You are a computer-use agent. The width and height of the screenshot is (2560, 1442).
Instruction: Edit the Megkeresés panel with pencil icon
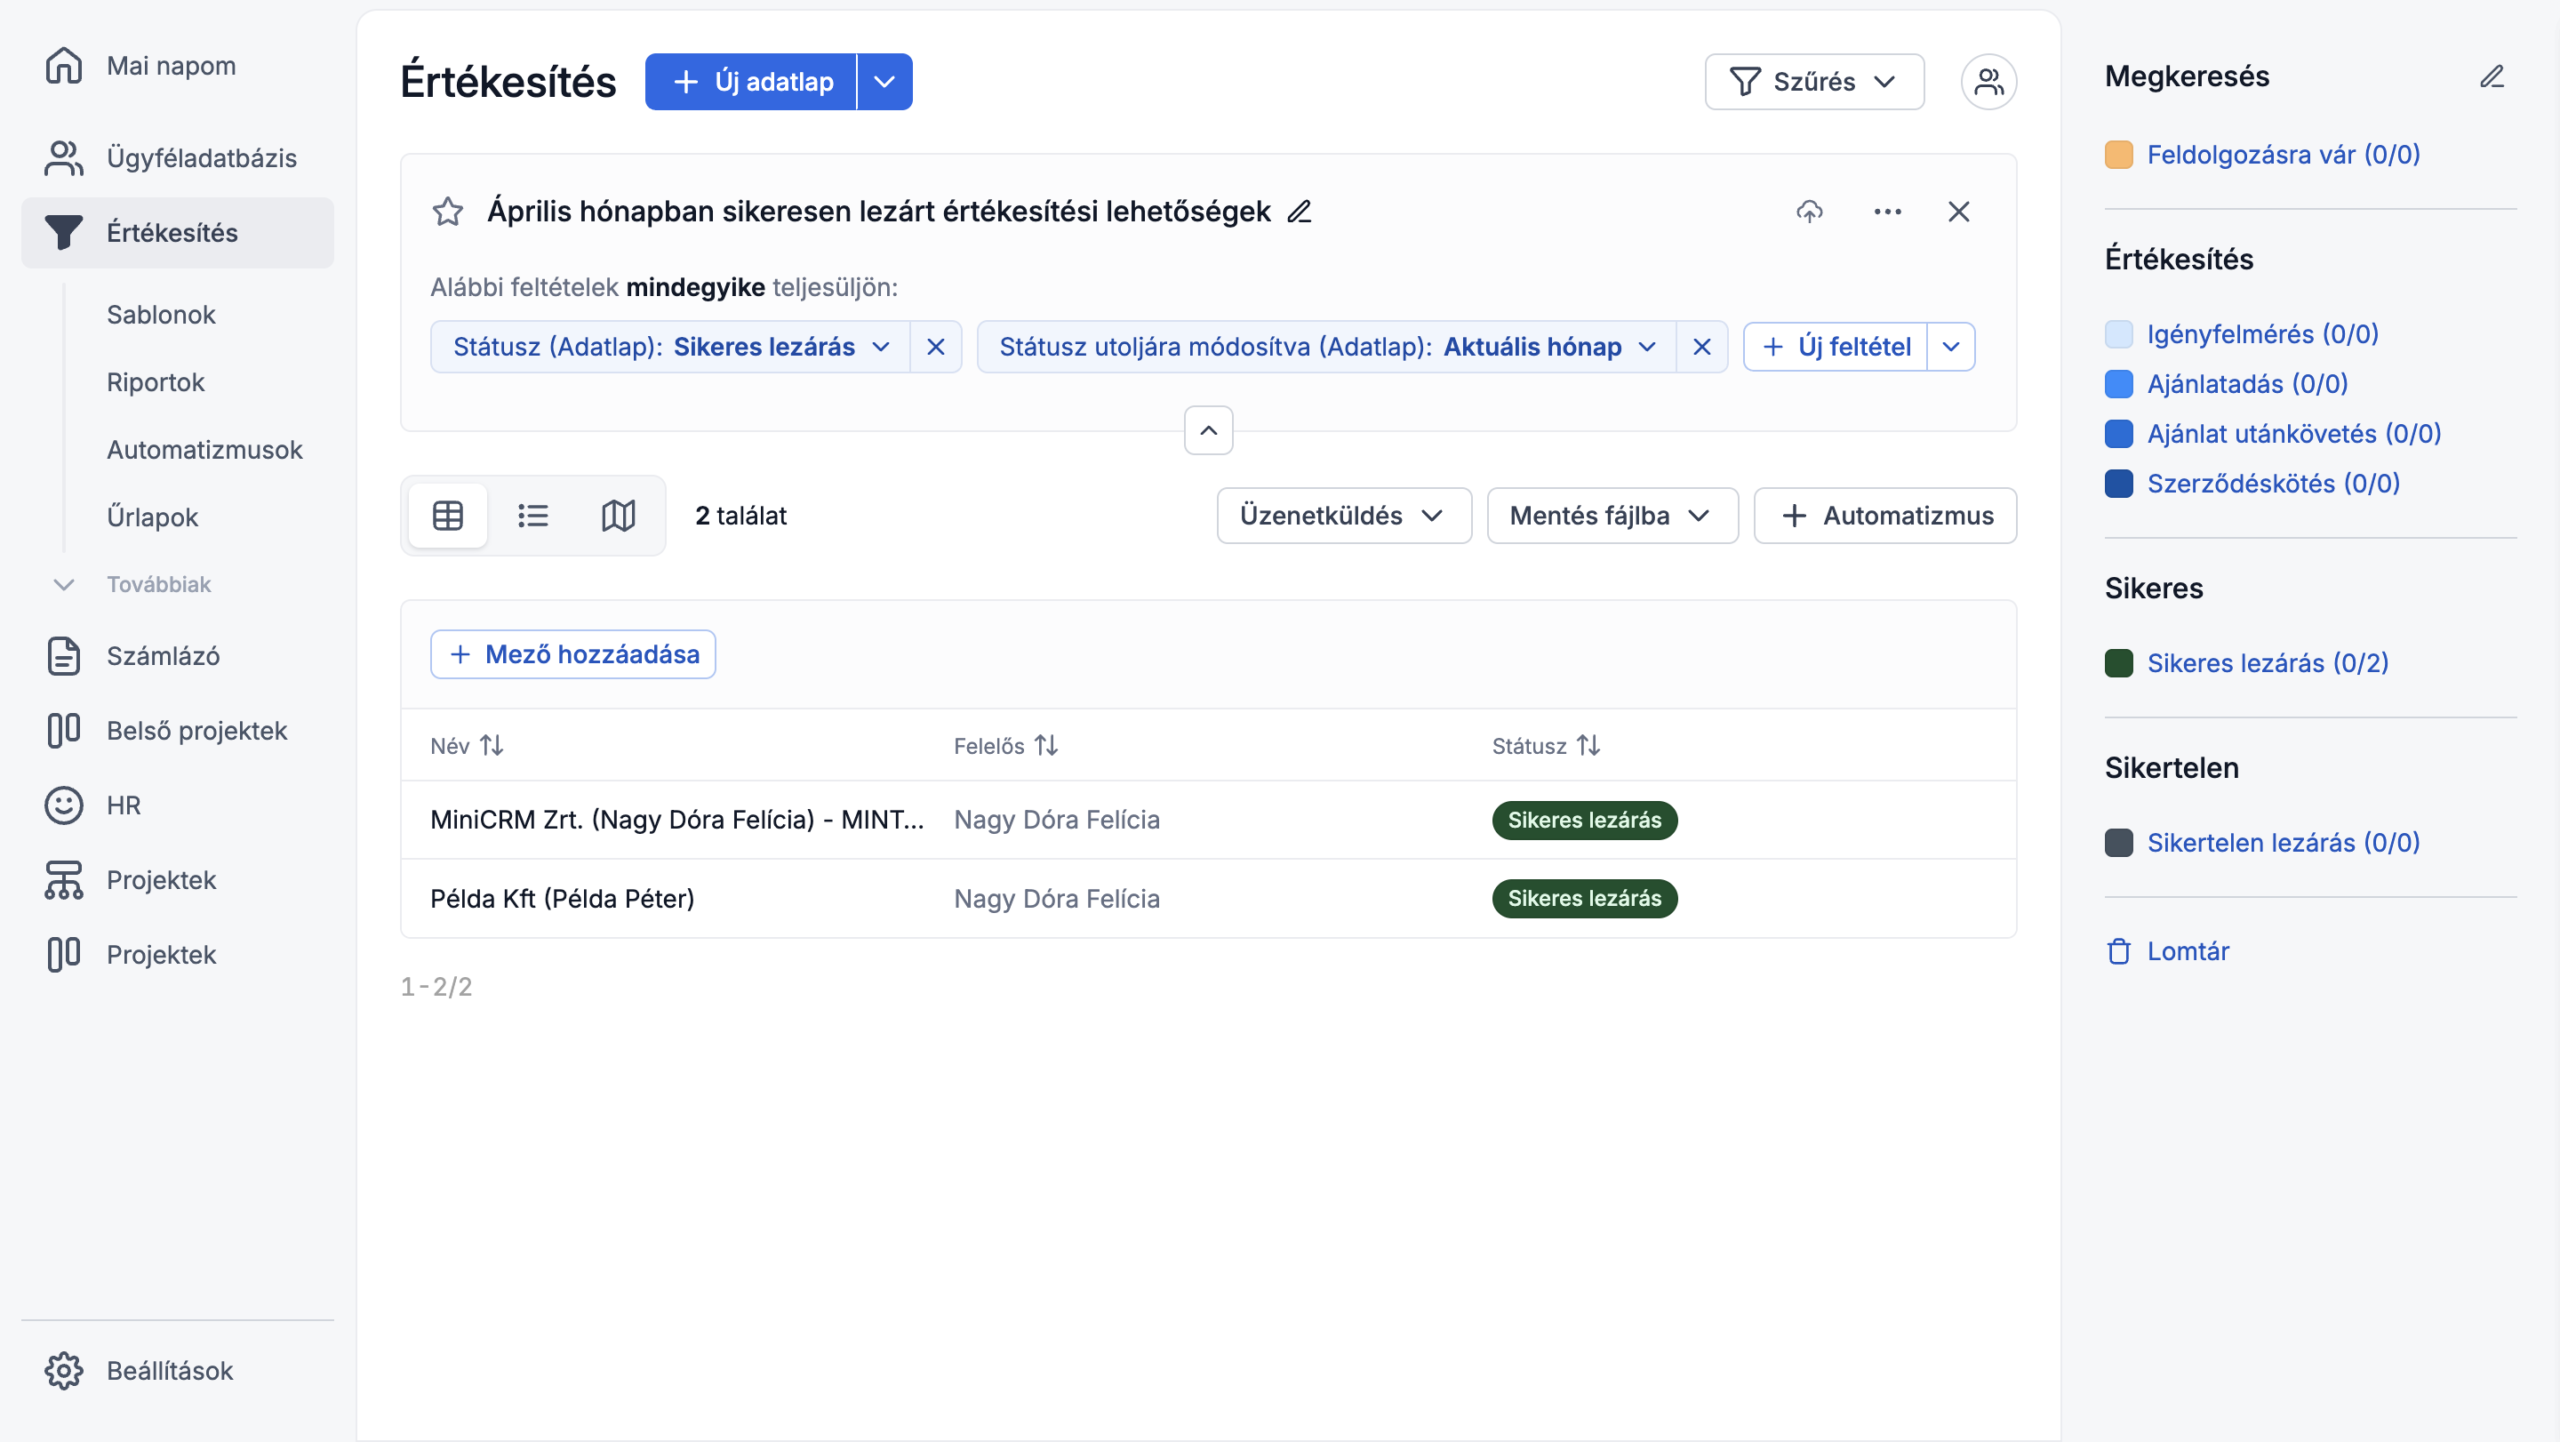coord(2491,77)
